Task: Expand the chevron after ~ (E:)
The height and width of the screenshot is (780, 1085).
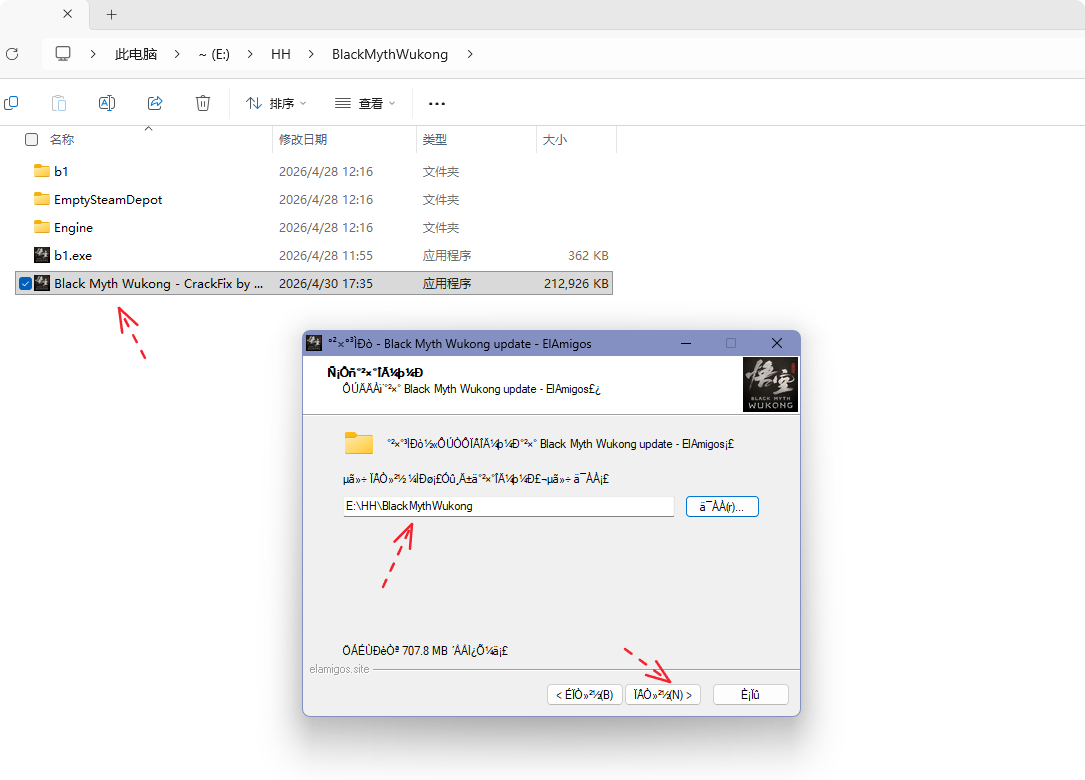Action: [x=250, y=54]
